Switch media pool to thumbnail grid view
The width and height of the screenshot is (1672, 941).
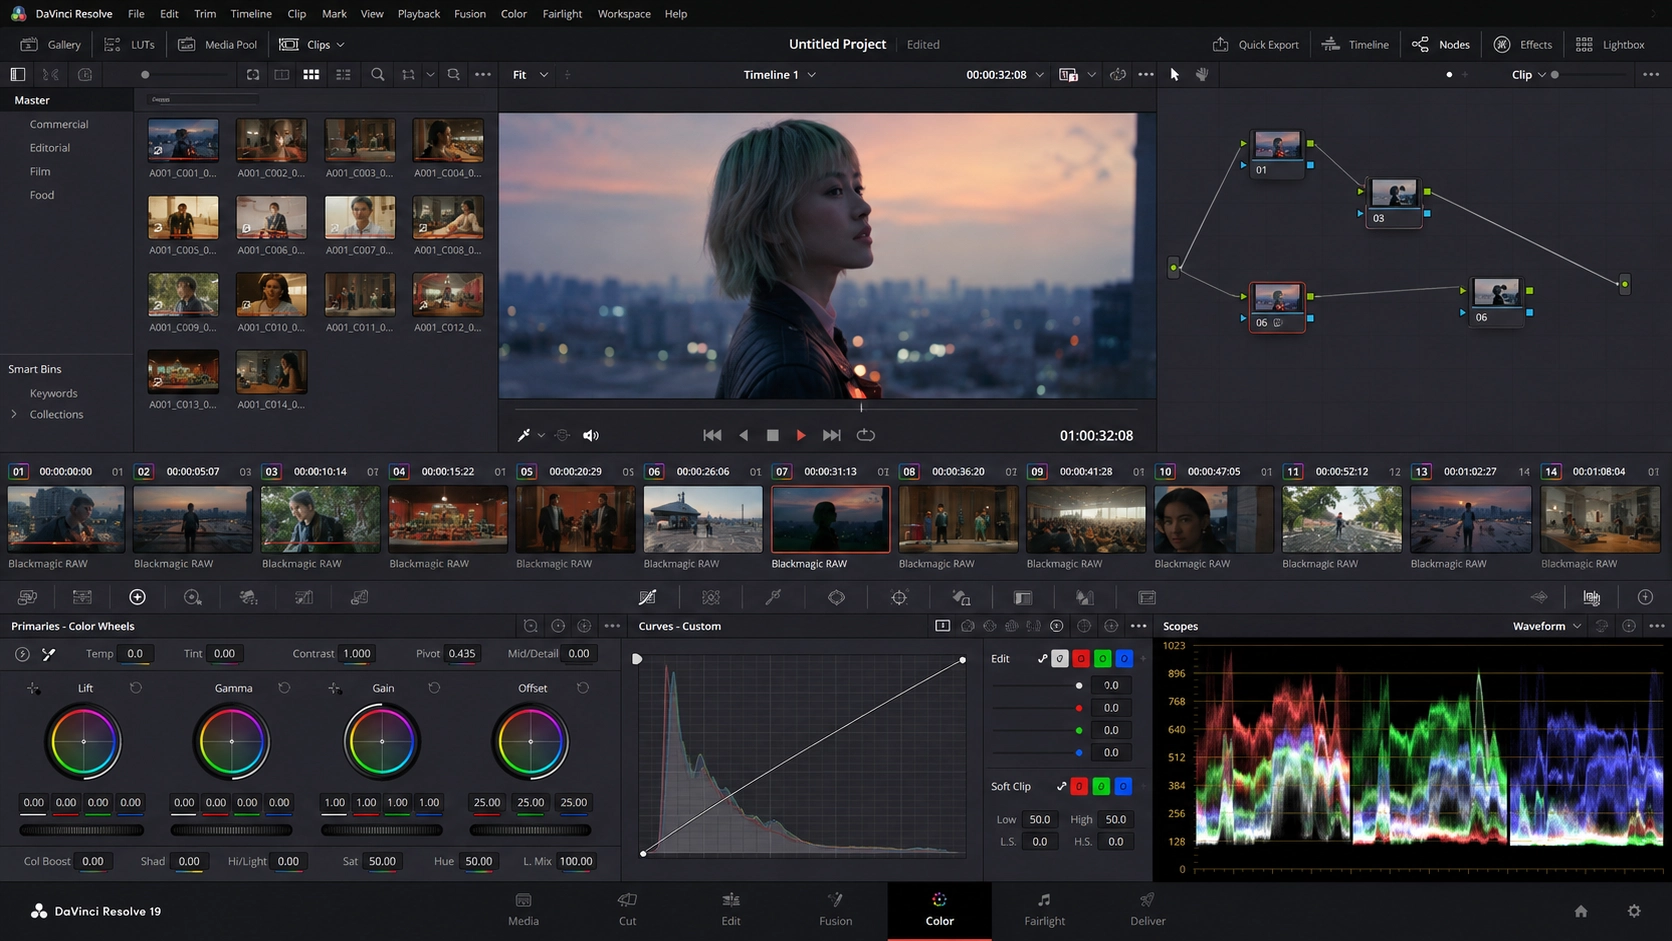coord(311,74)
